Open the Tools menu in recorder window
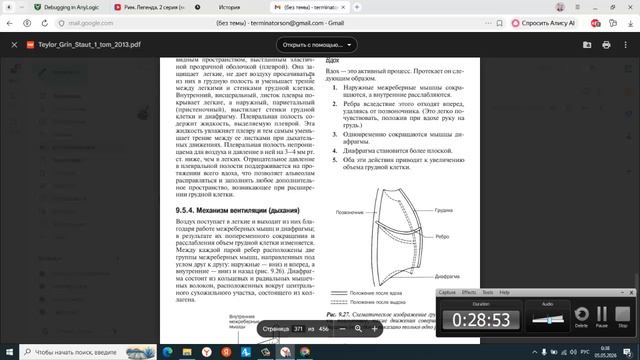 [x=487, y=292]
